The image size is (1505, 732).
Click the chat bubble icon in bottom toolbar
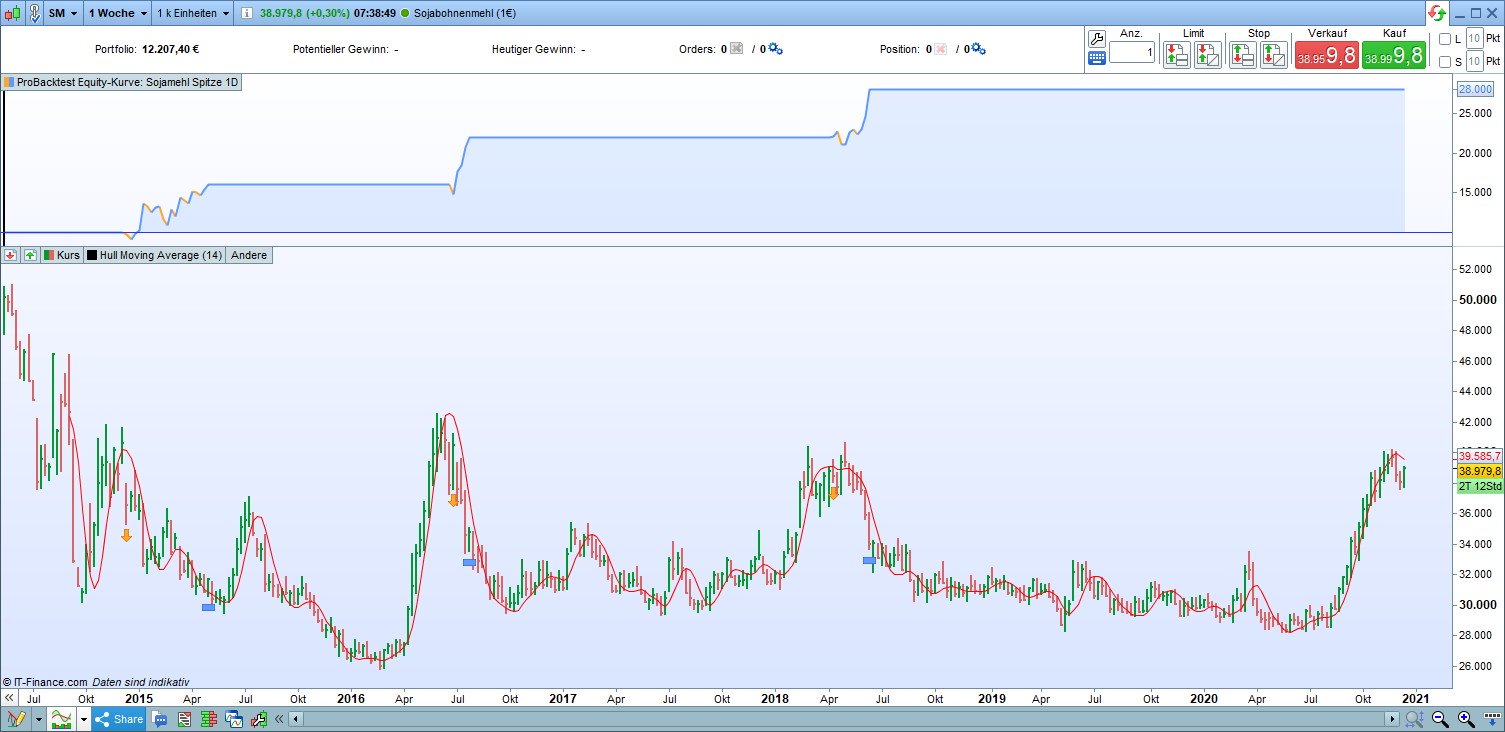pos(160,719)
